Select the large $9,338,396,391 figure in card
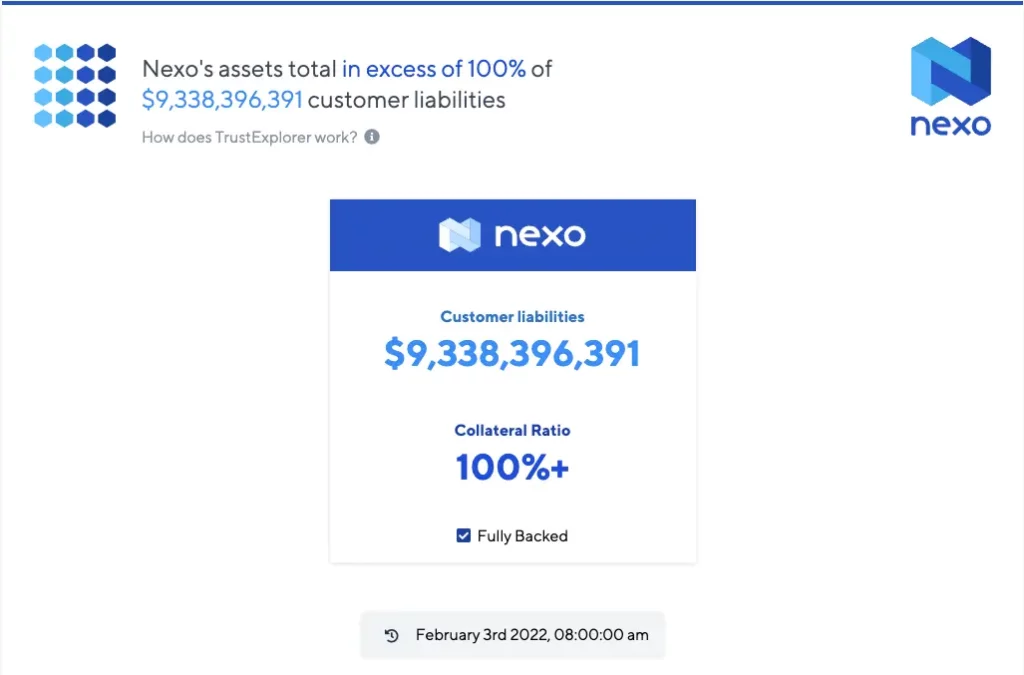This screenshot has width=1024, height=675. click(x=512, y=354)
